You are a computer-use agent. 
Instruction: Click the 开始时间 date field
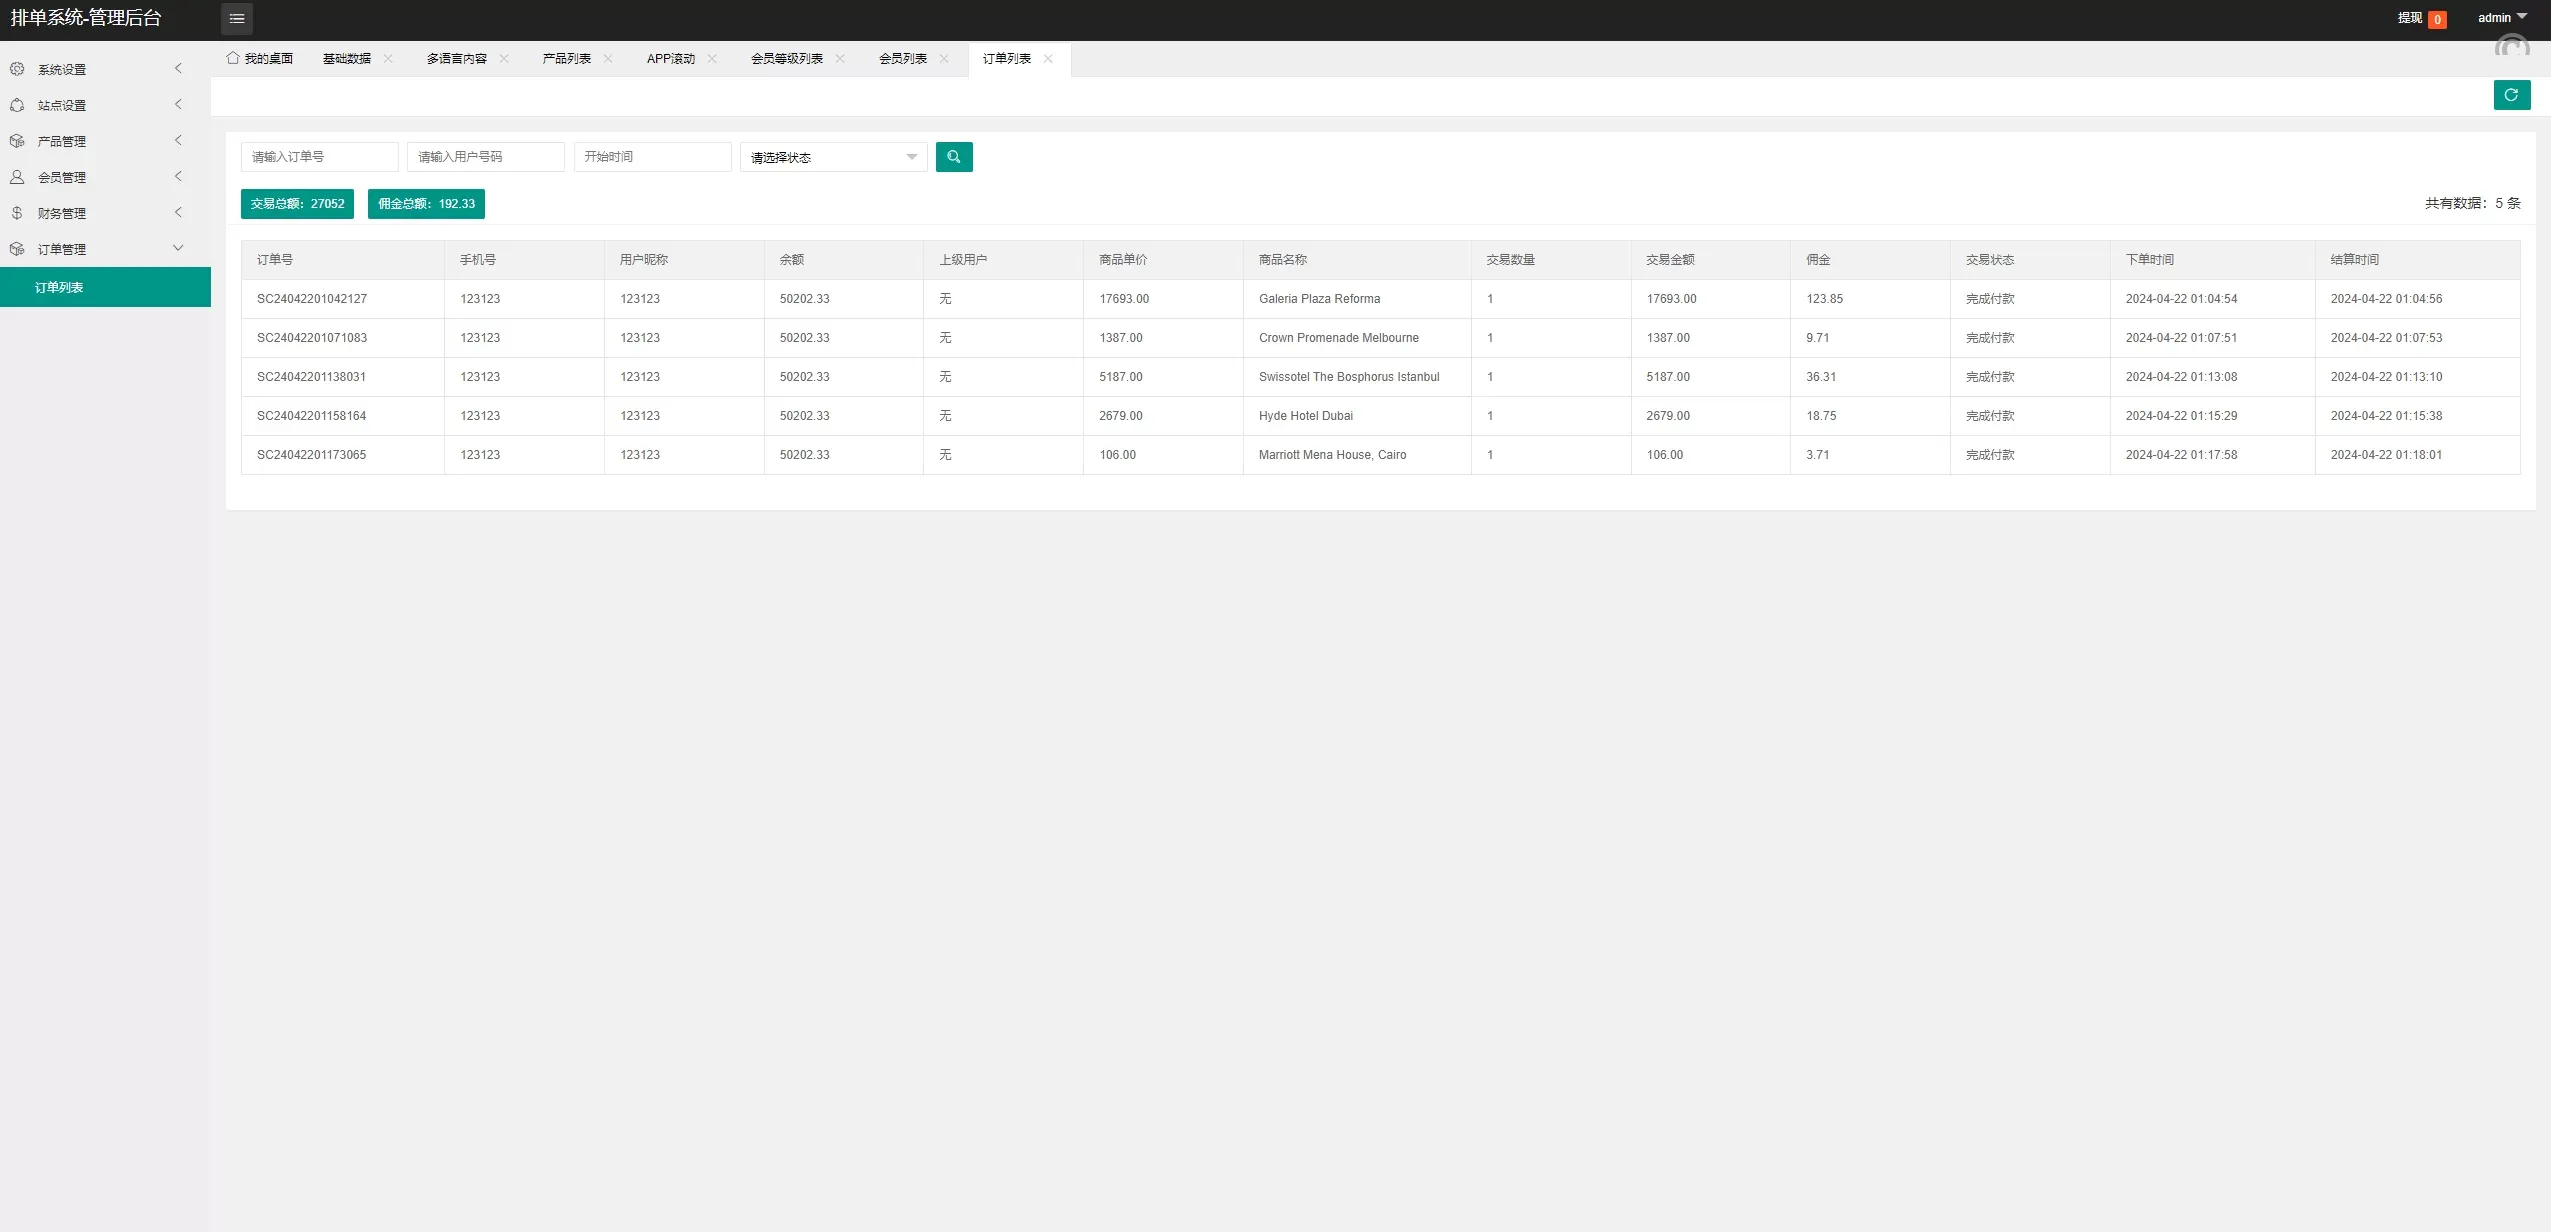[652, 157]
